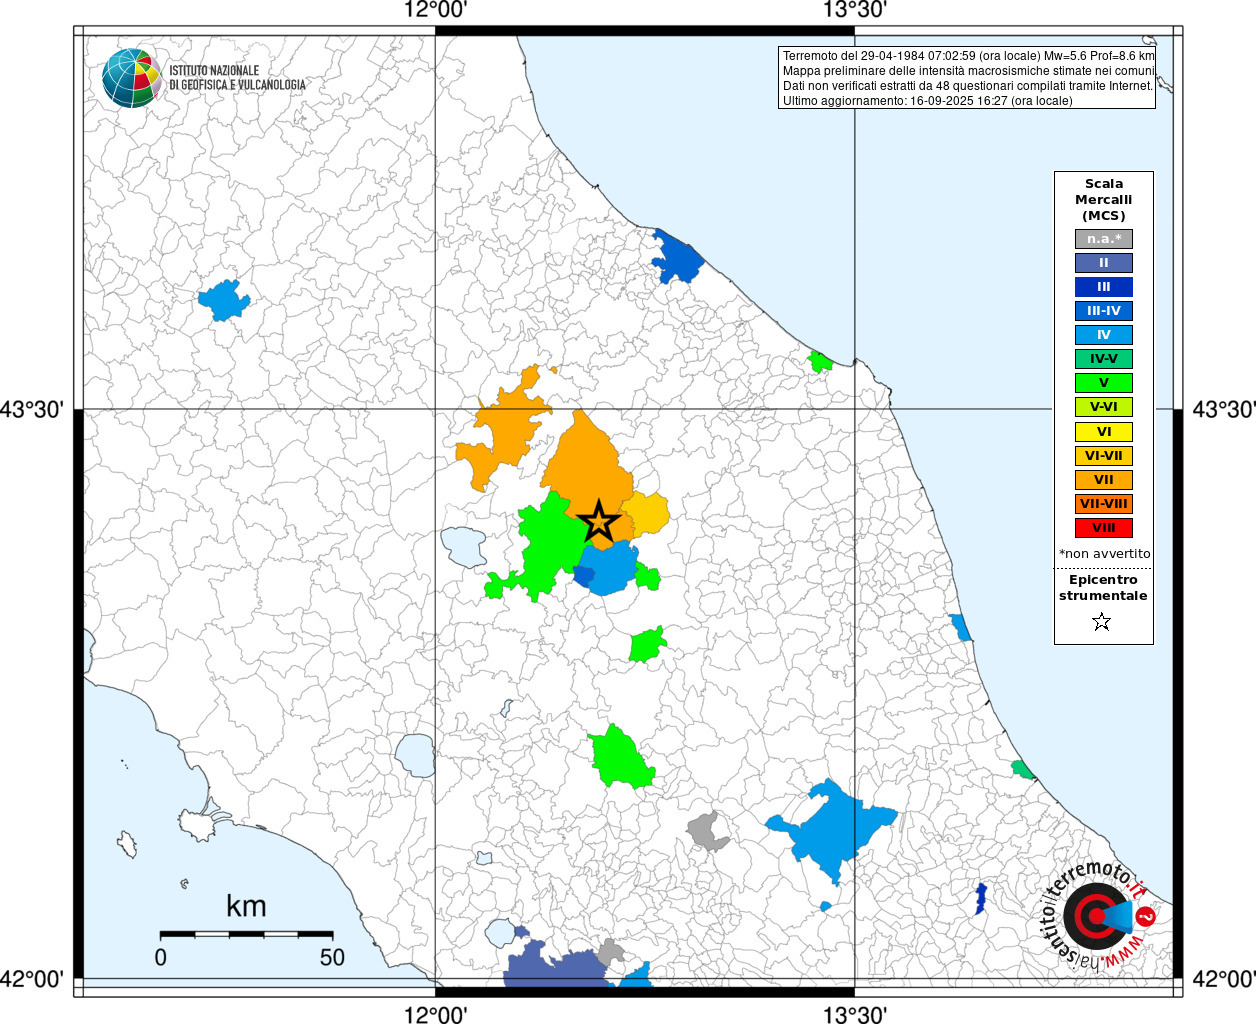Select the n.a.* gray legend swatch

tap(1104, 239)
